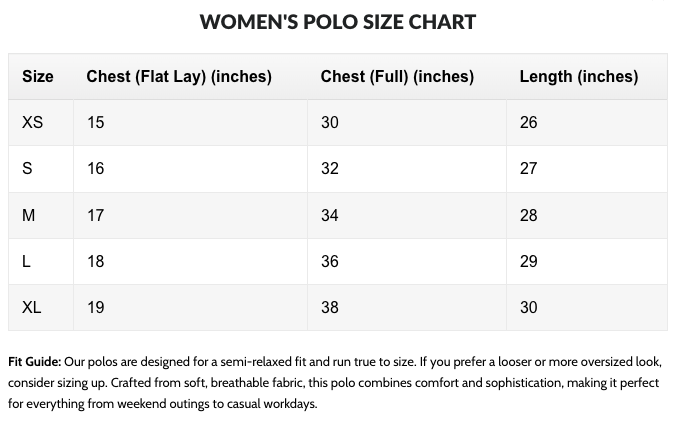Select the XS size cell
This screenshot has height=426, width=674.
32,123
